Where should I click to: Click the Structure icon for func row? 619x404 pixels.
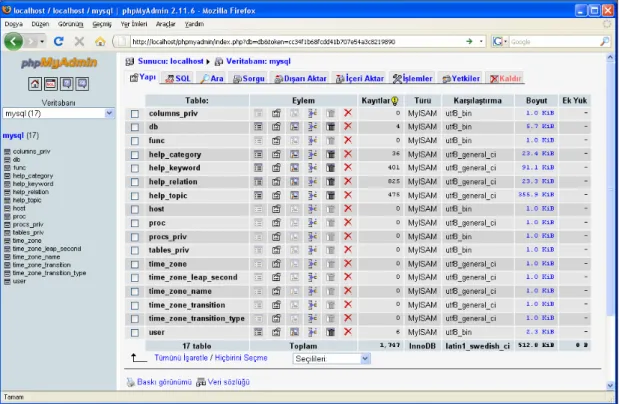pyautogui.click(x=276, y=141)
